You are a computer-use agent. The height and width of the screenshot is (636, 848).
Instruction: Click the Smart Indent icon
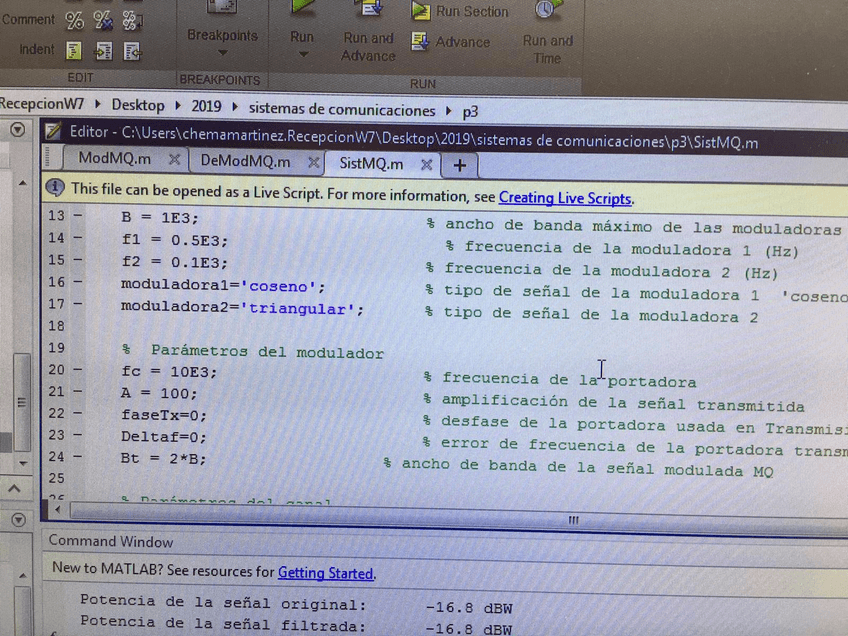click(x=74, y=51)
